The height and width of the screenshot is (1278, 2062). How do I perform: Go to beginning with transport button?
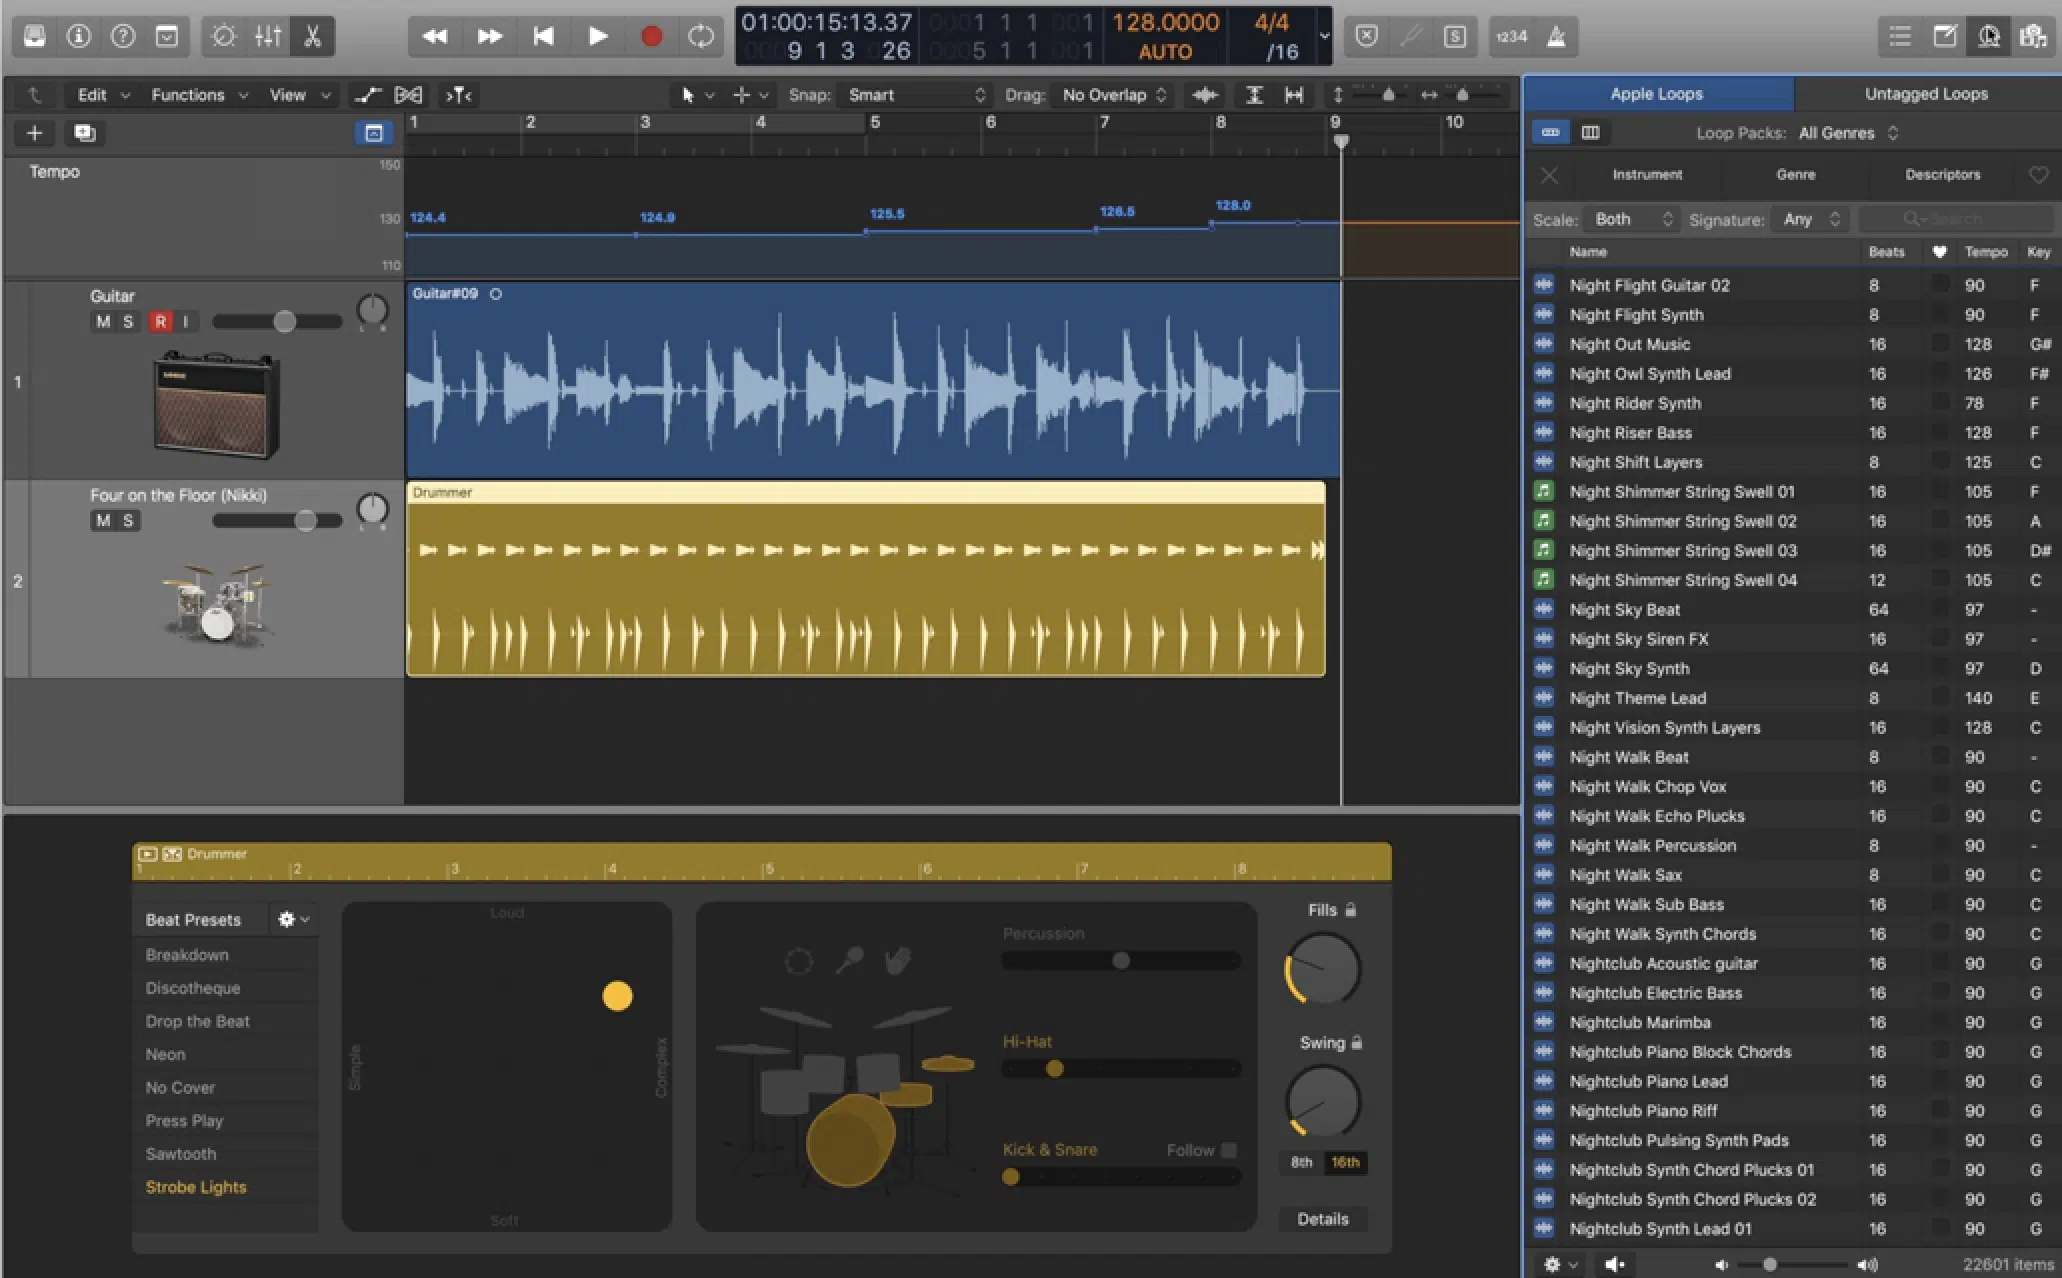pyautogui.click(x=543, y=37)
